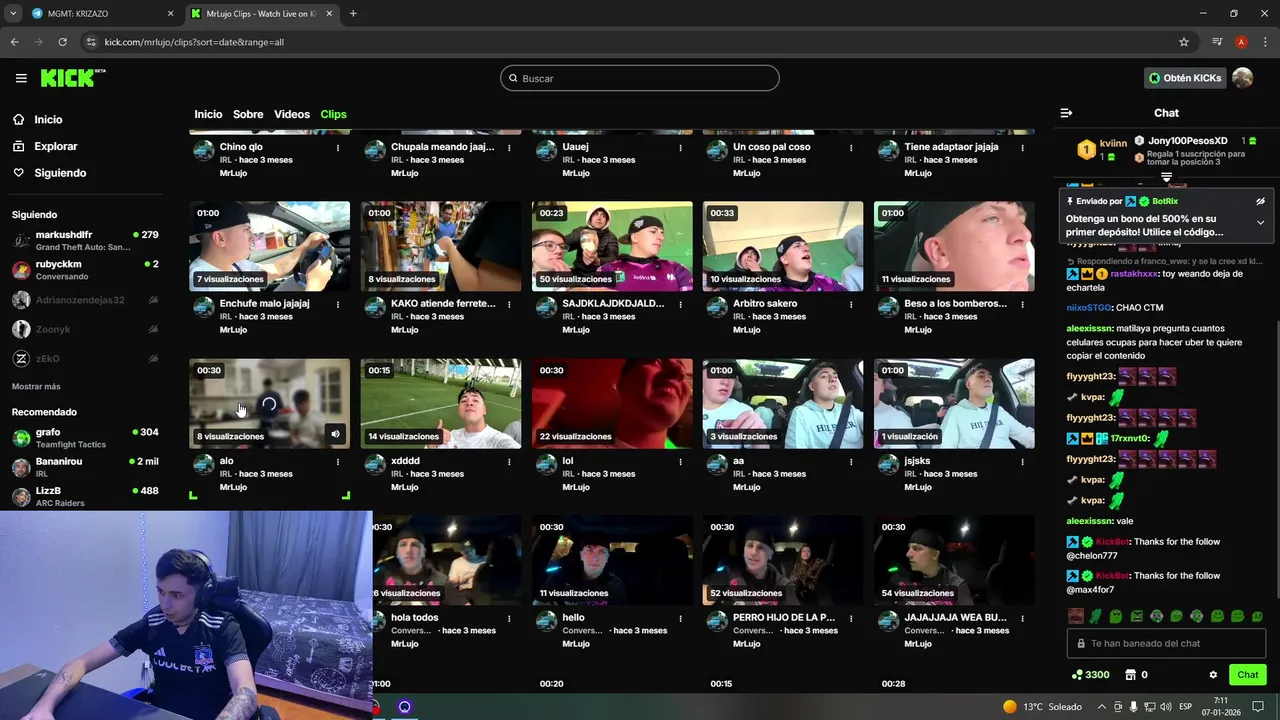The width and height of the screenshot is (1280, 720).
Task: Expand the pinned BotRix message chevron
Action: pos(1260,223)
